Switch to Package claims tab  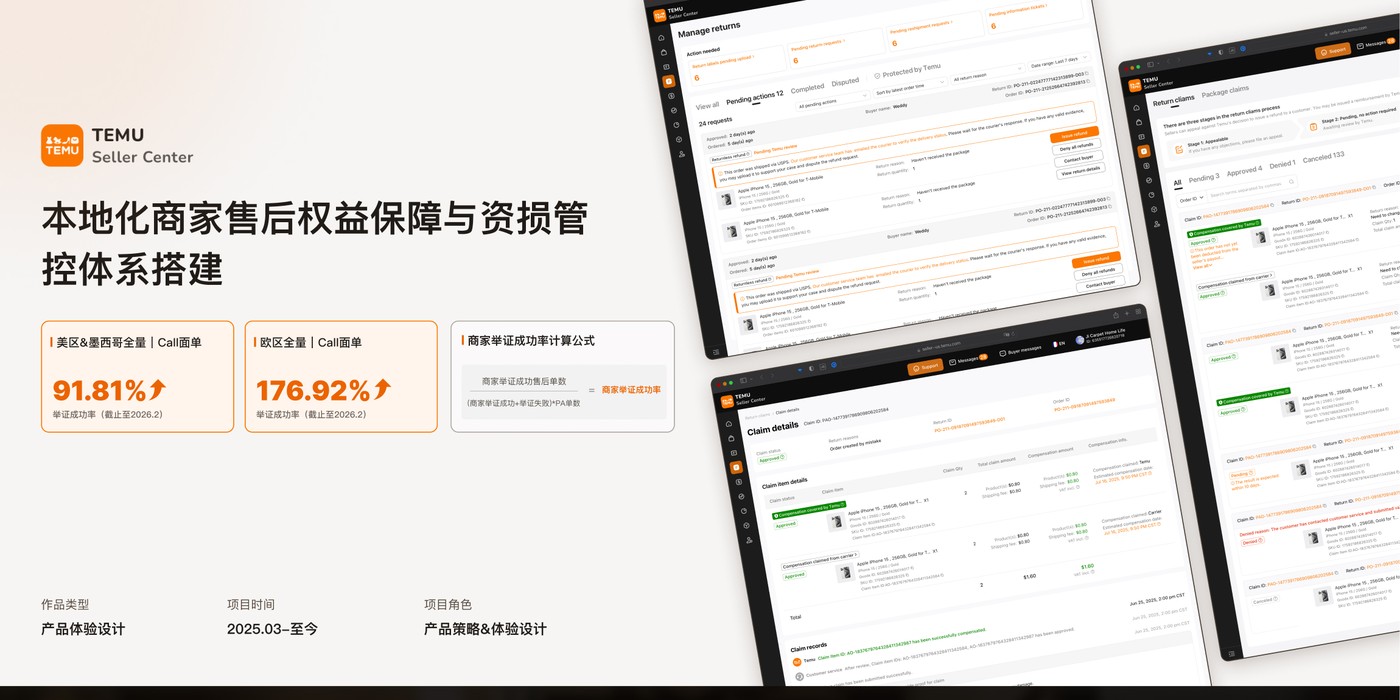tap(1225, 91)
